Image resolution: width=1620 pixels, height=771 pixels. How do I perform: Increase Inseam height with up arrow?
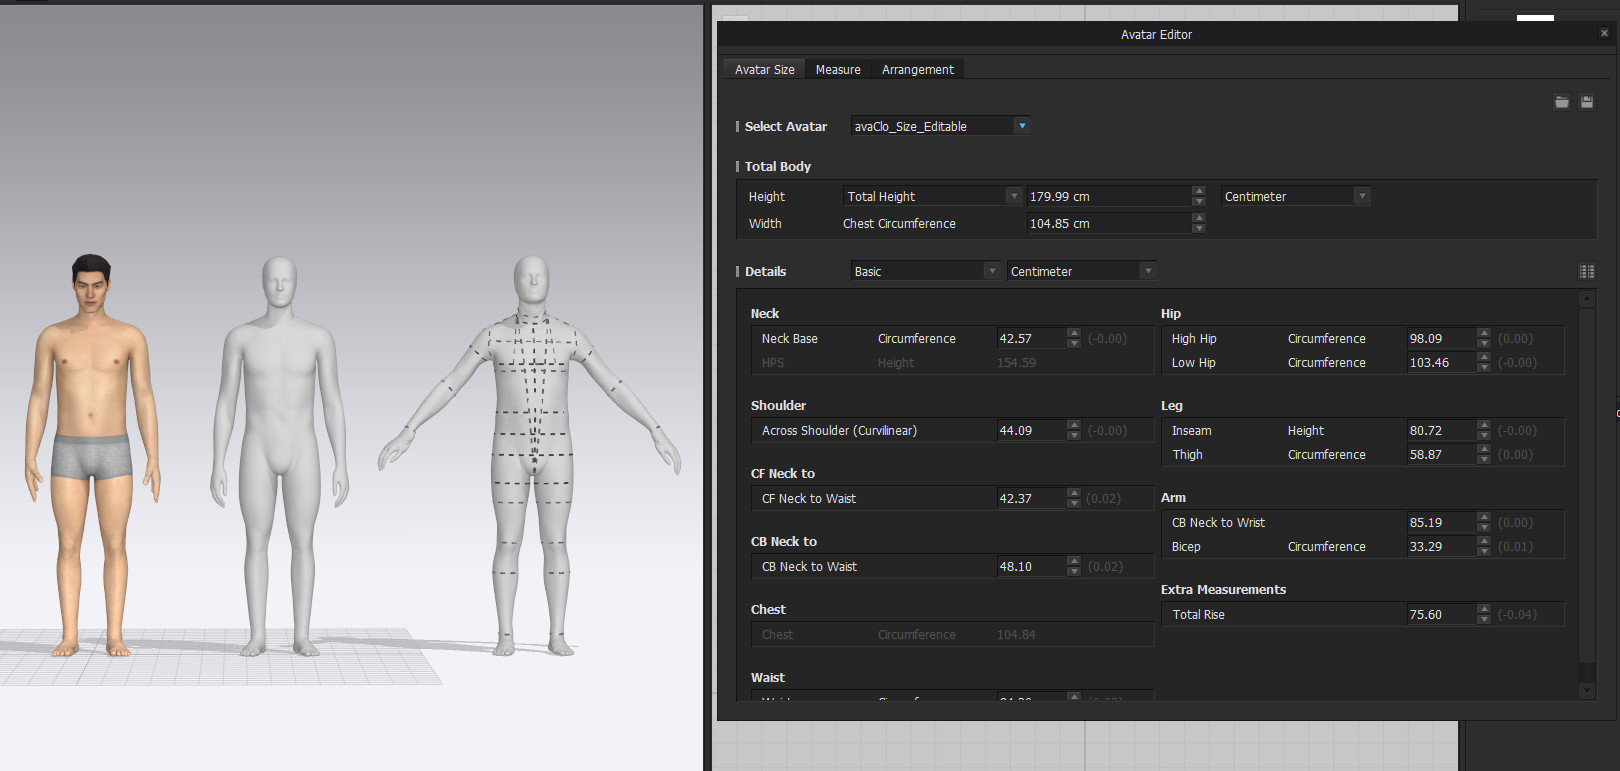[x=1484, y=425]
